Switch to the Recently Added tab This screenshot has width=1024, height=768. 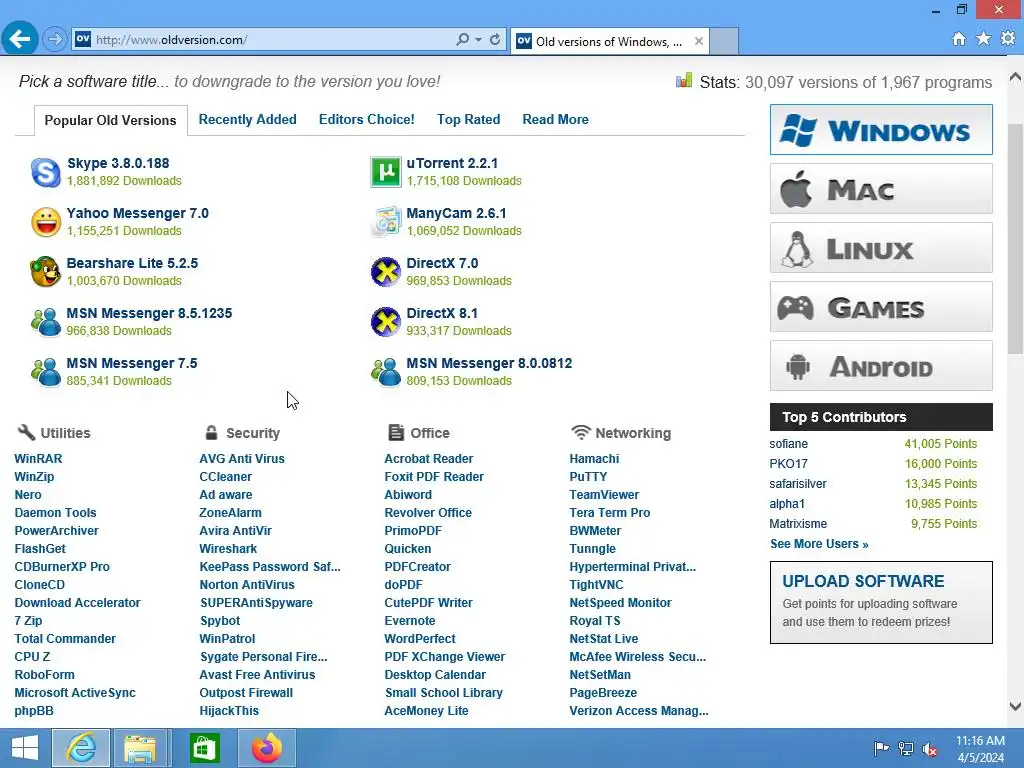point(248,120)
